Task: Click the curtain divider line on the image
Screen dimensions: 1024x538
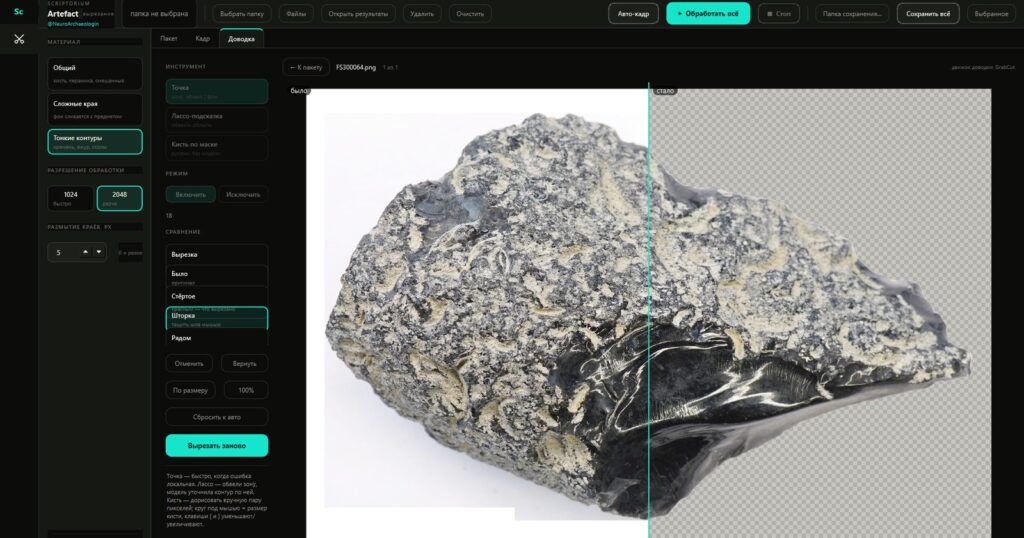Action: [x=648, y=310]
